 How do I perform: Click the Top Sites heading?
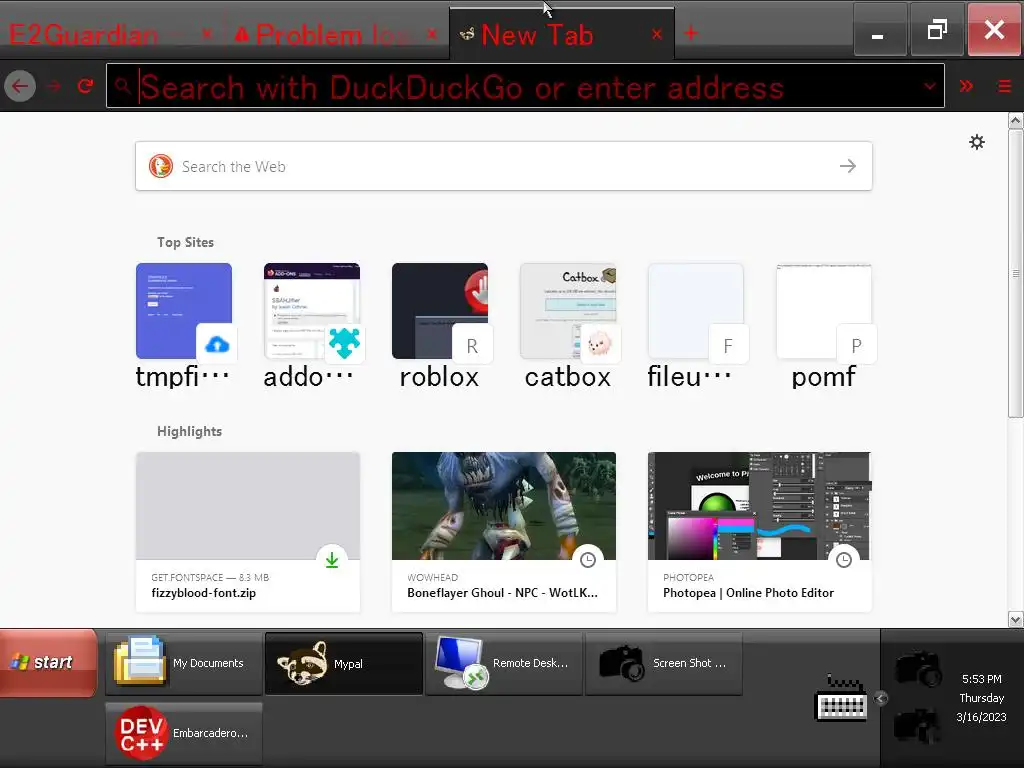pos(185,242)
